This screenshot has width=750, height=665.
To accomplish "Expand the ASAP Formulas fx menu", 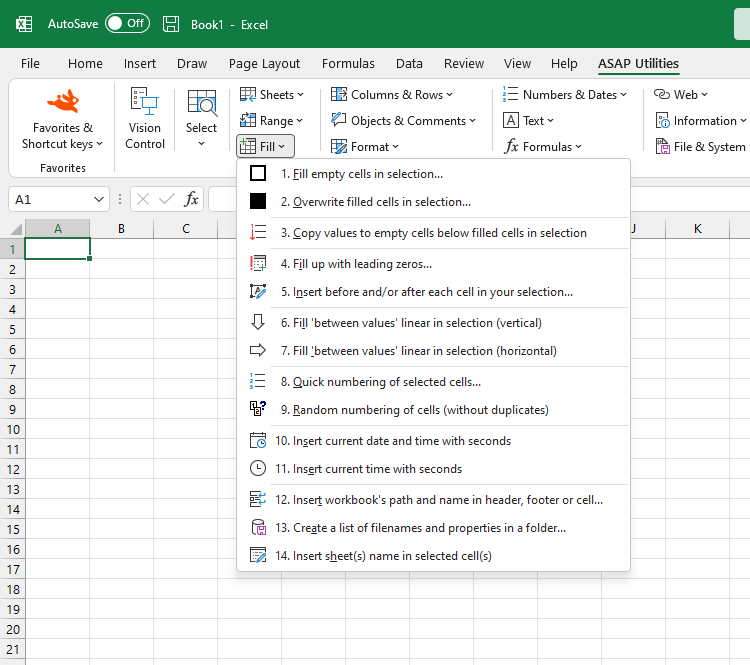I will pyautogui.click(x=543, y=146).
